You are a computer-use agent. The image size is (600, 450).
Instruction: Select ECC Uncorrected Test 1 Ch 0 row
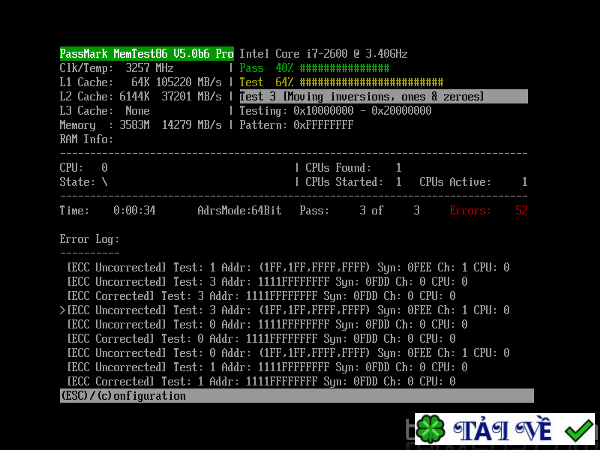(x=267, y=367)
